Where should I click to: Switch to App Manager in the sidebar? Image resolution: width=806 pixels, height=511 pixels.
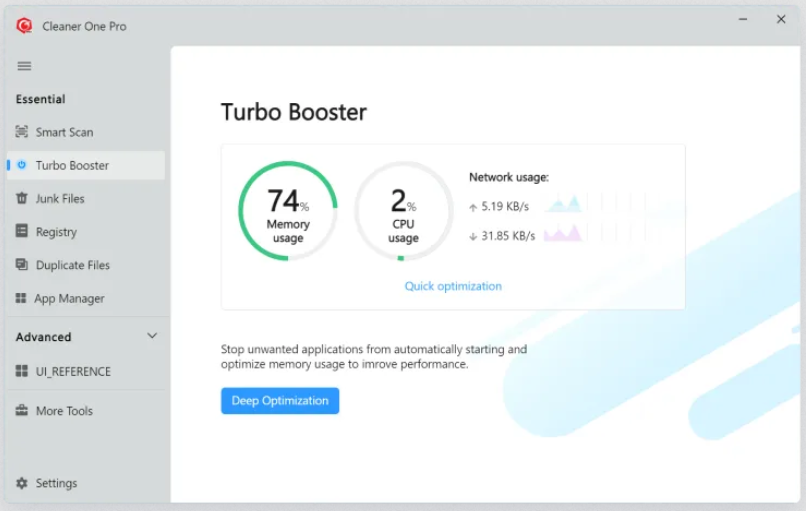coord(69,299)
